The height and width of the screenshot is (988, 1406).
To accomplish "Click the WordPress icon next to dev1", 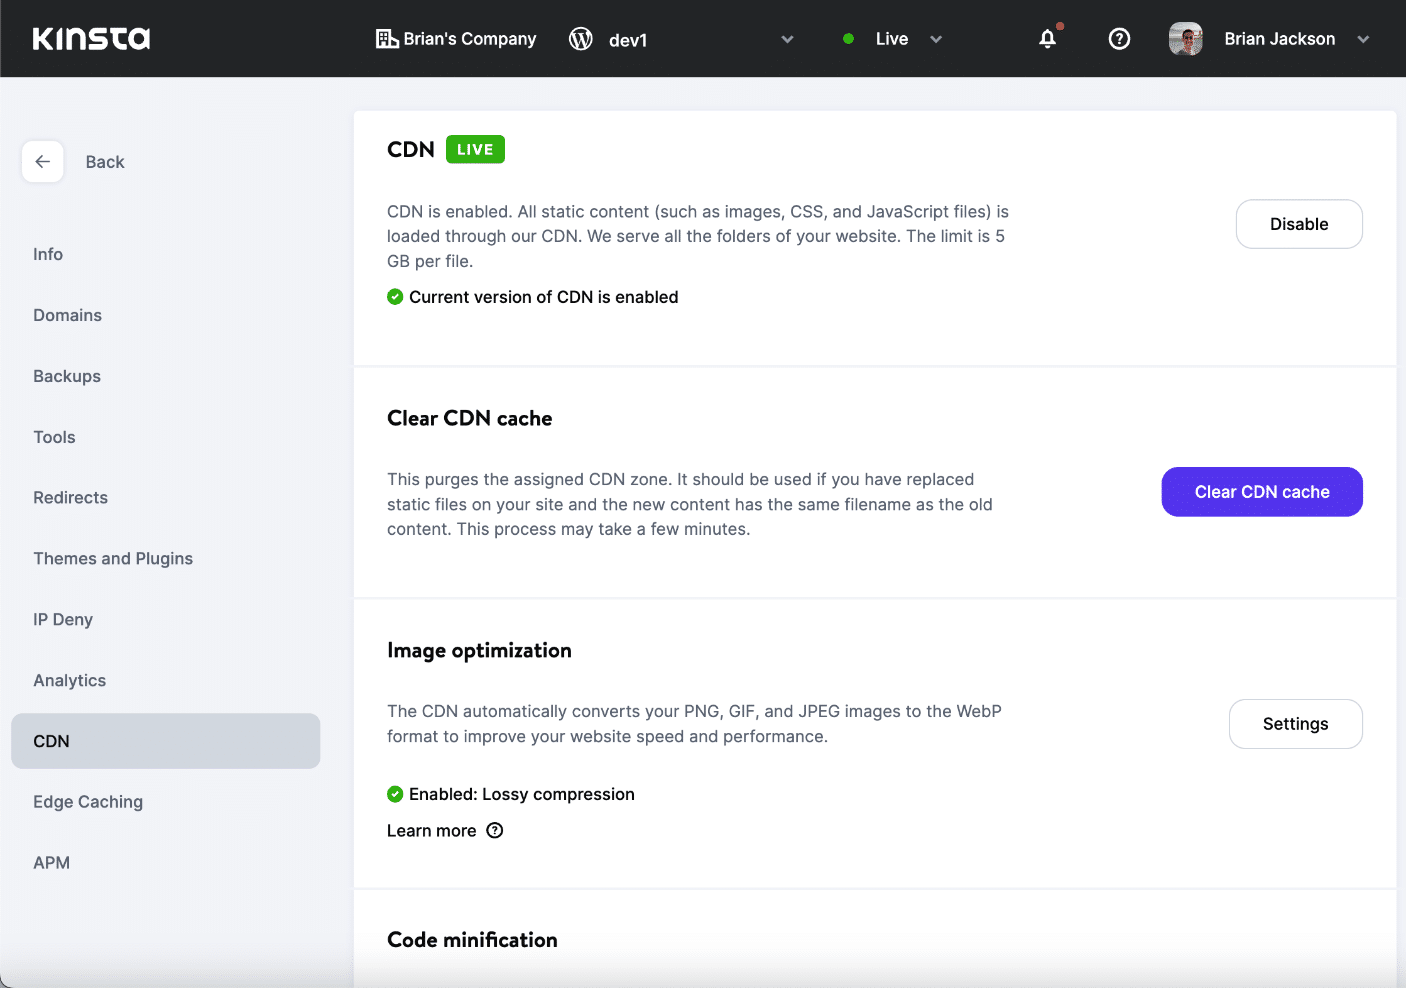I will (580, 39).
